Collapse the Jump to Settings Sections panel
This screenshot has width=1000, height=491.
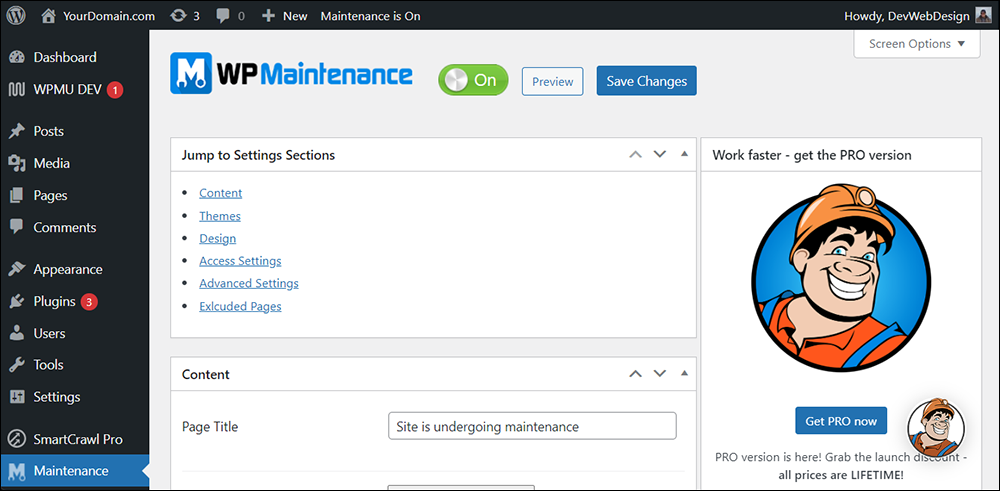(x=684, y=154)
